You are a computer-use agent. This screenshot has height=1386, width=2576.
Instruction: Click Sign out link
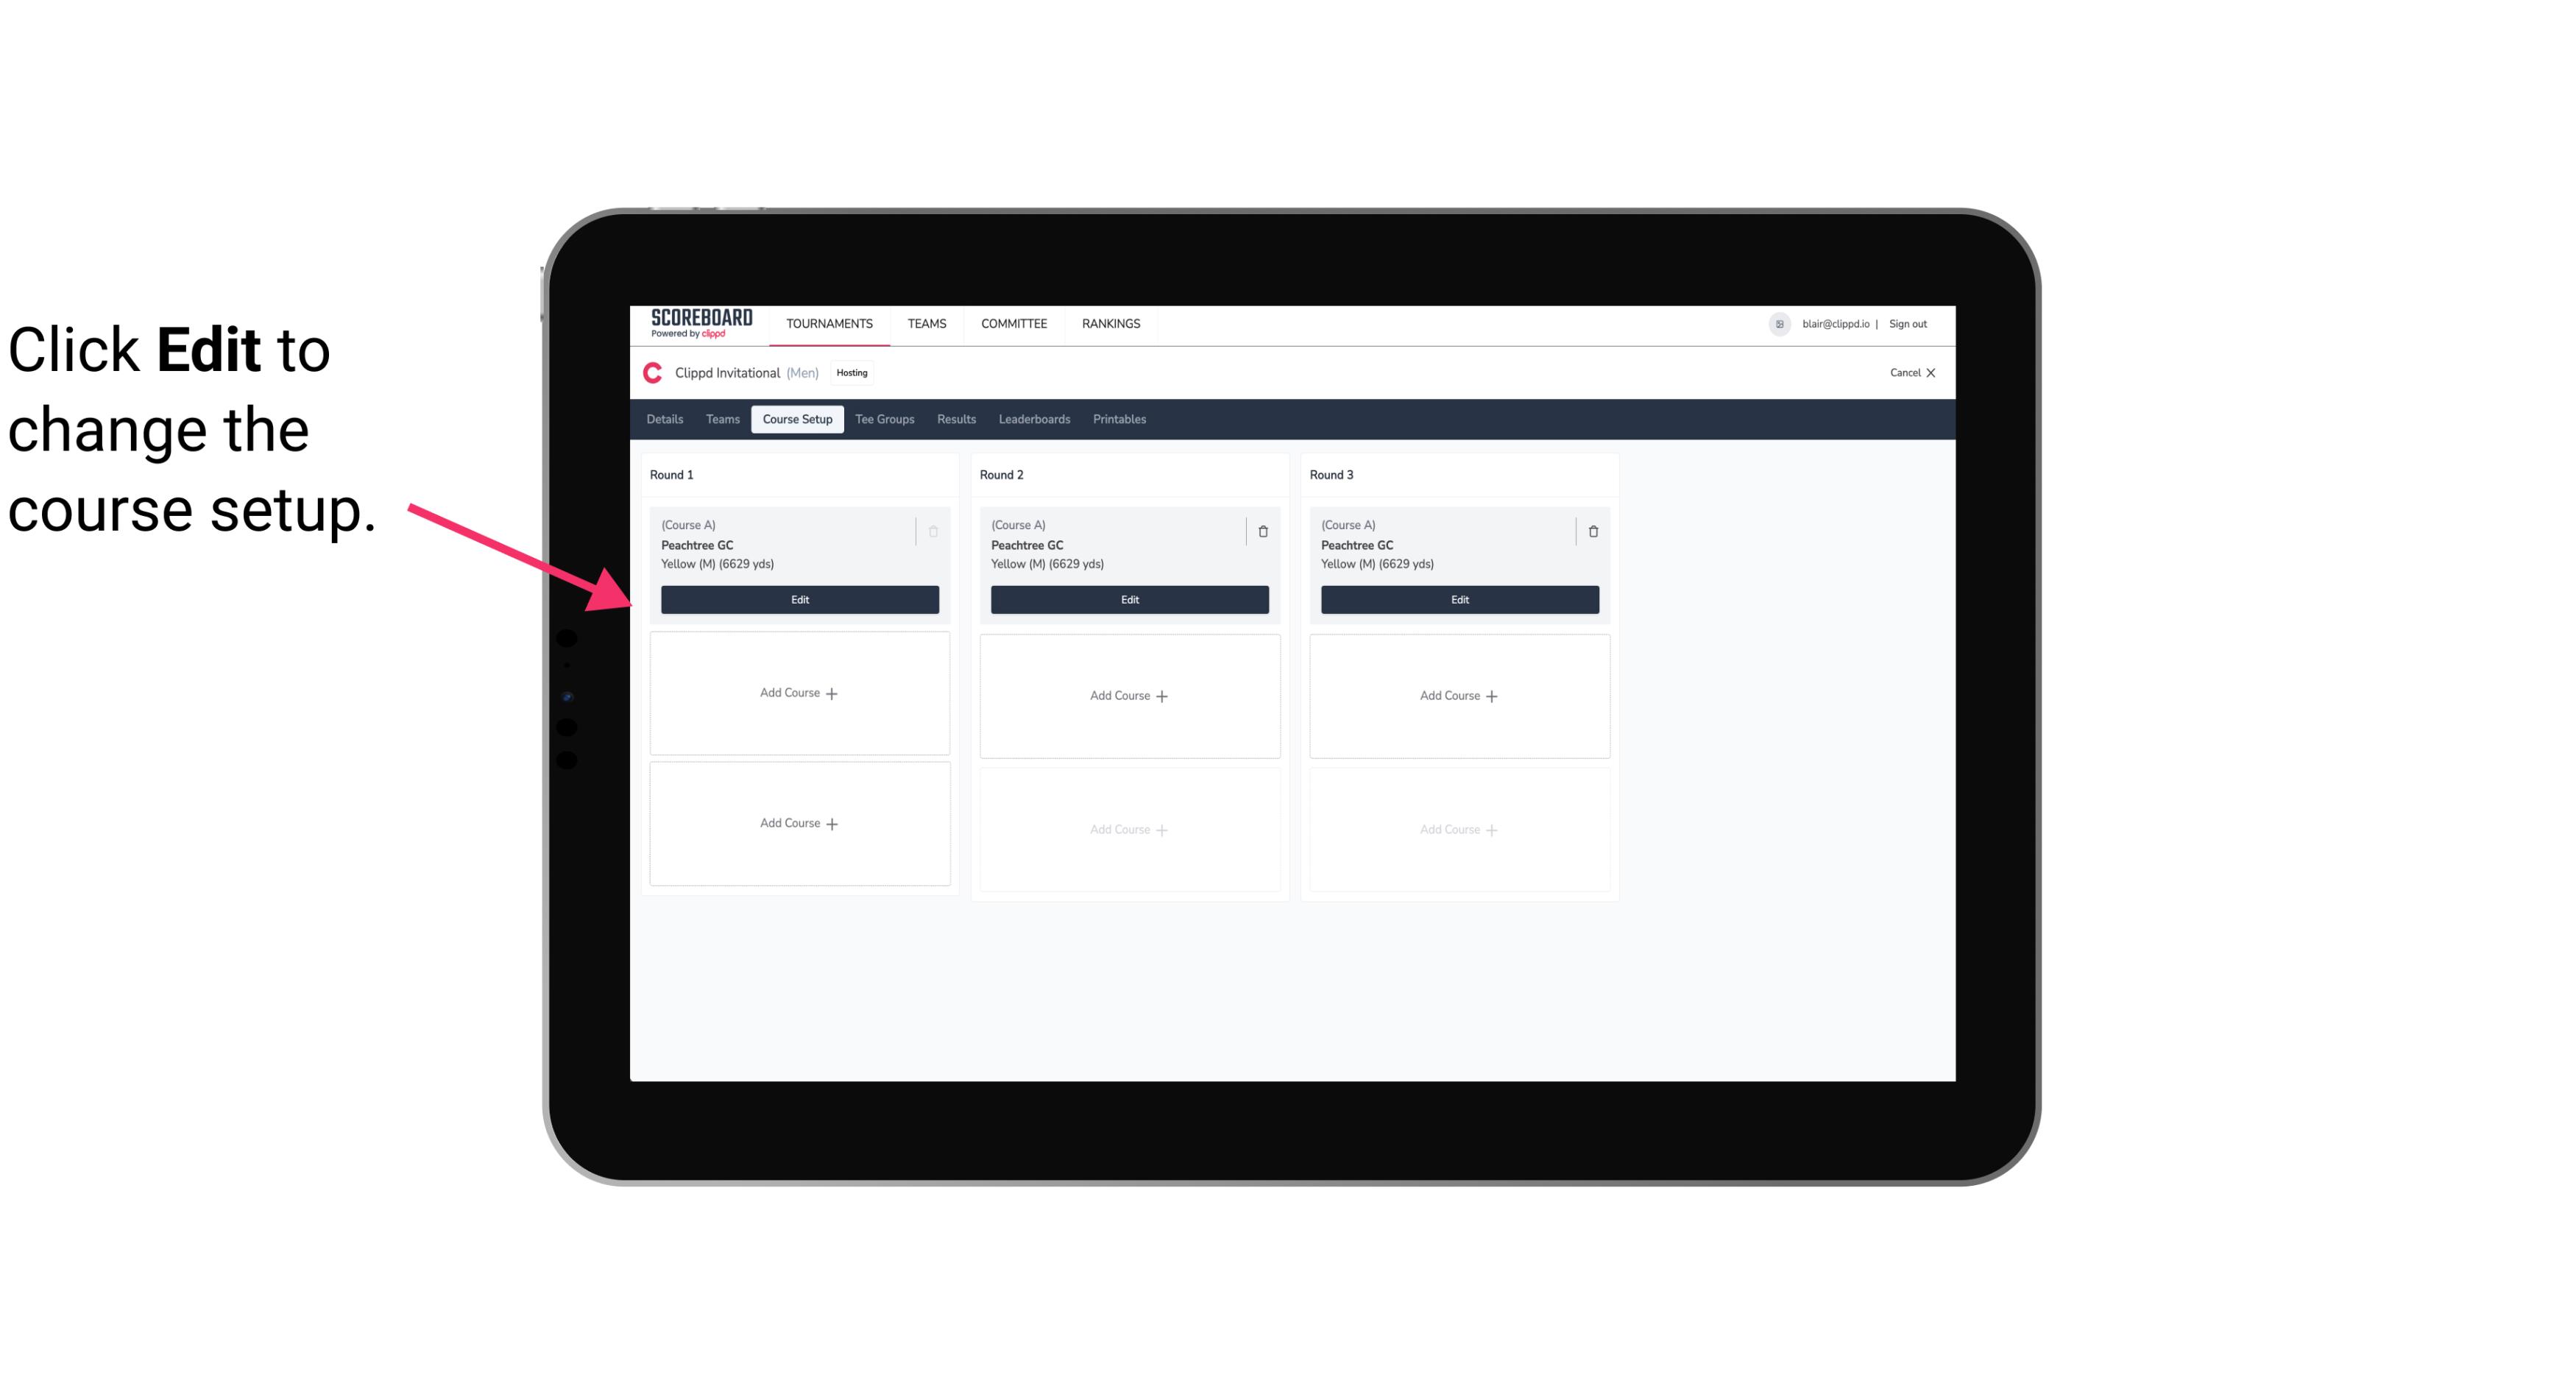pos(1907,322)
